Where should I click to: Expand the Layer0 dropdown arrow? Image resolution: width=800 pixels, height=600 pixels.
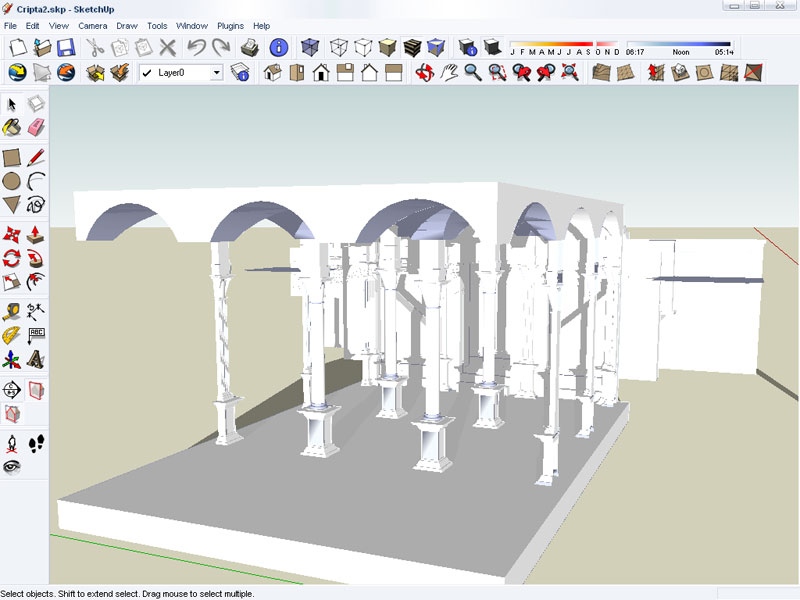[x=216, y=73]
